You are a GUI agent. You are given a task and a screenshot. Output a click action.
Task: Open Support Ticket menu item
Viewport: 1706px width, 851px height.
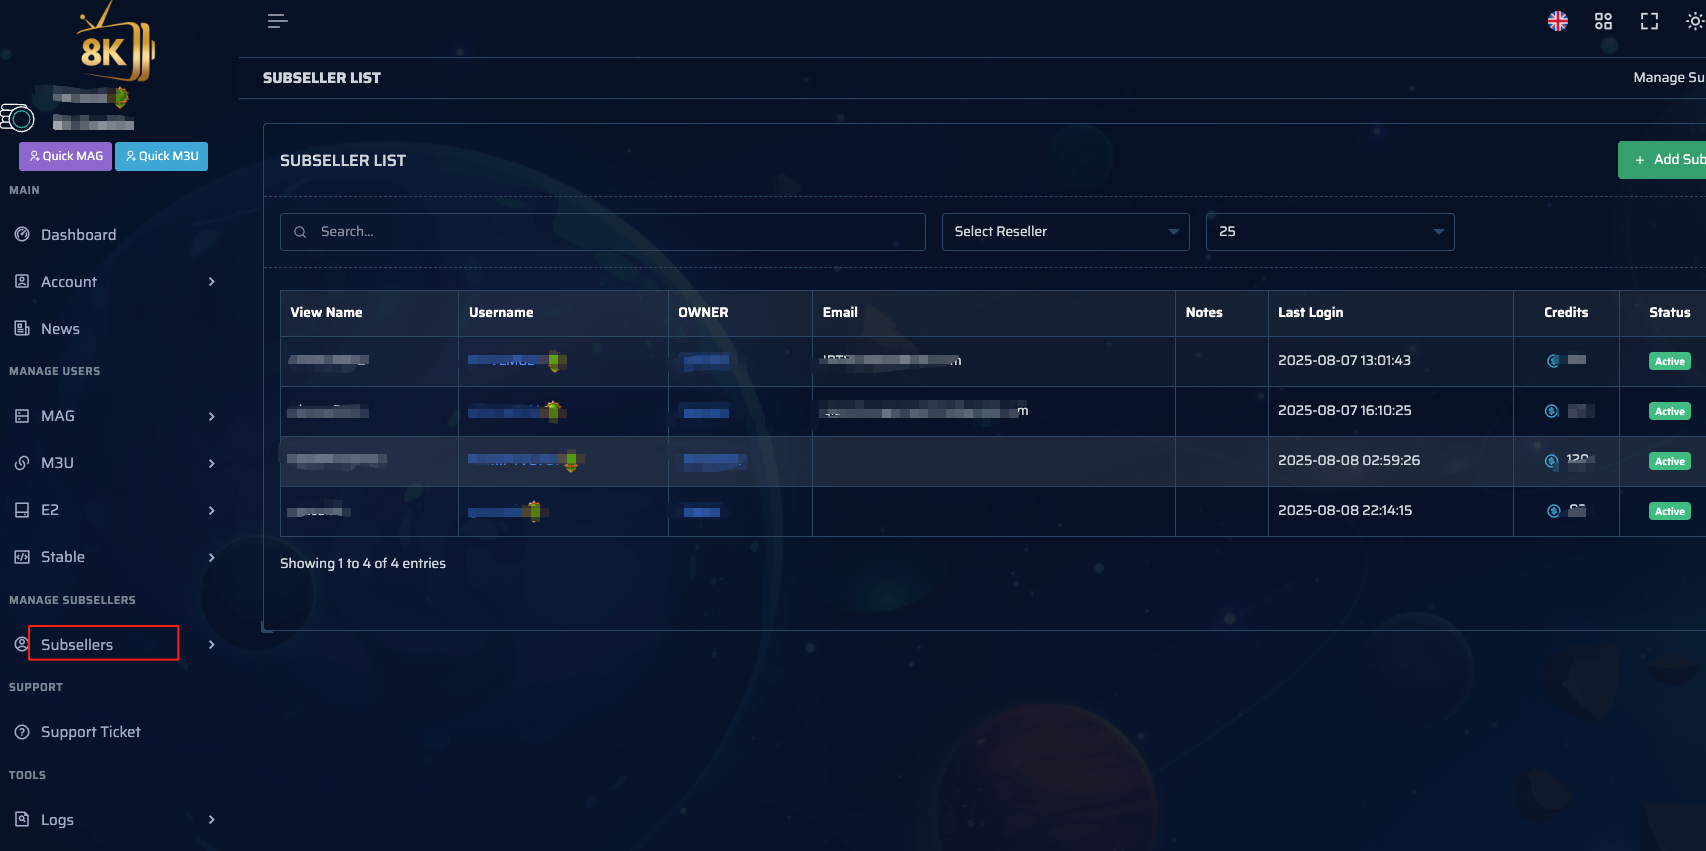[91, 732]
